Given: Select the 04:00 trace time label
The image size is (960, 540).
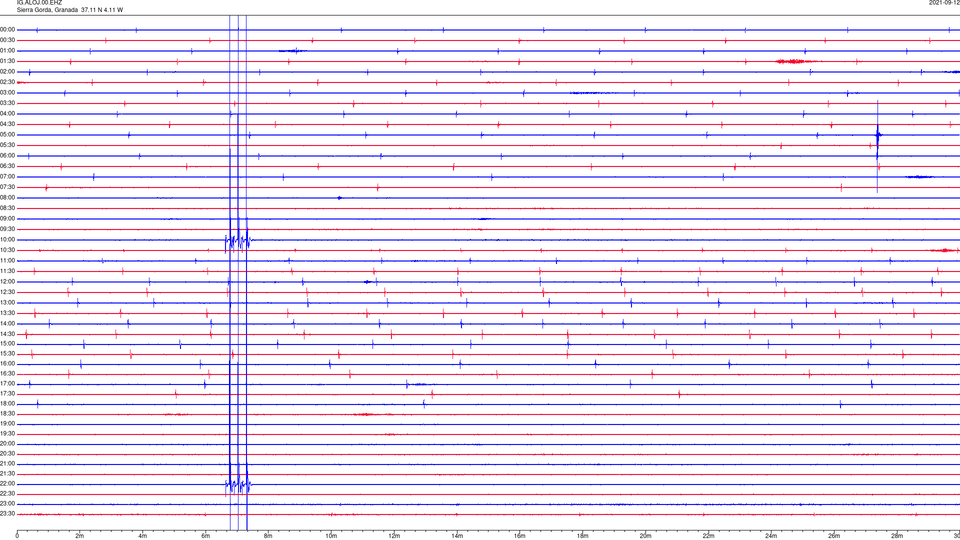Looking at the screenshot, I should 8,114.
